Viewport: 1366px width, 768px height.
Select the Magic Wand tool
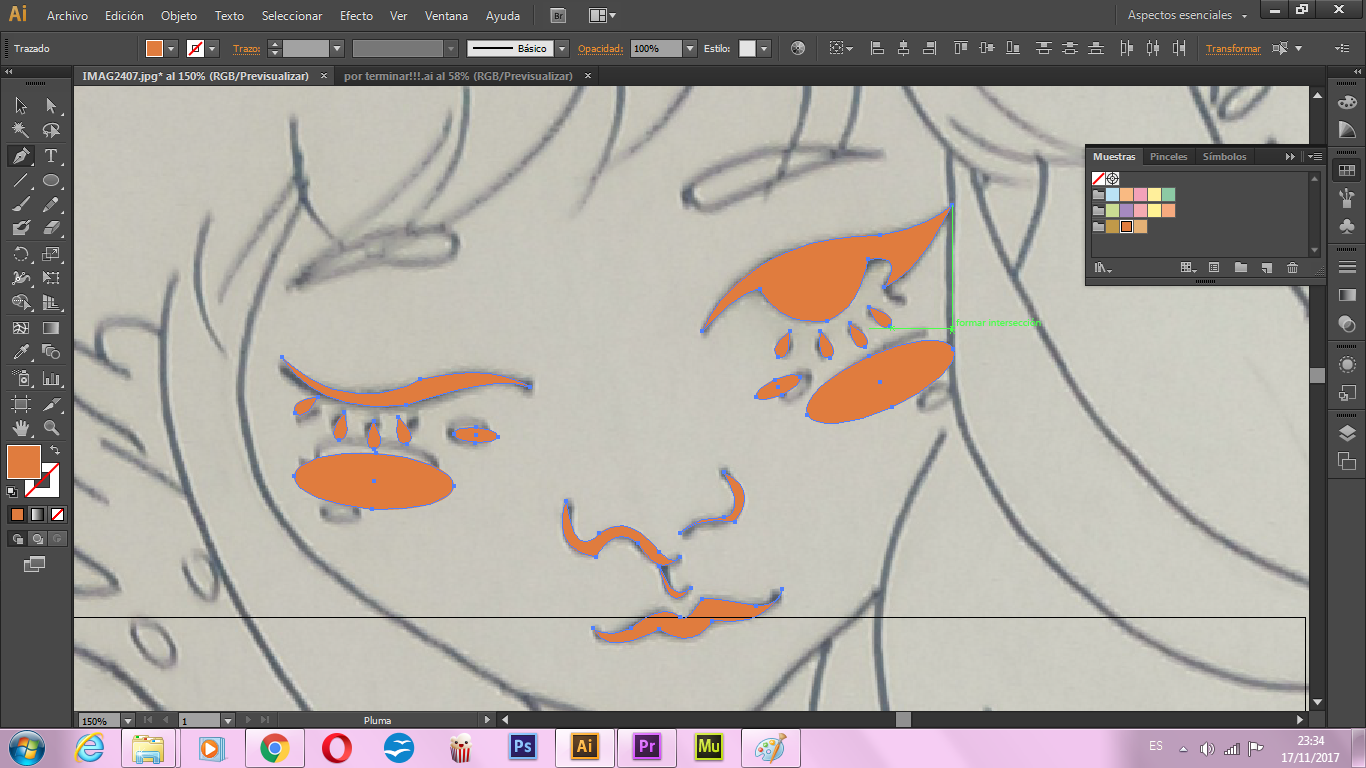point(21,131)
